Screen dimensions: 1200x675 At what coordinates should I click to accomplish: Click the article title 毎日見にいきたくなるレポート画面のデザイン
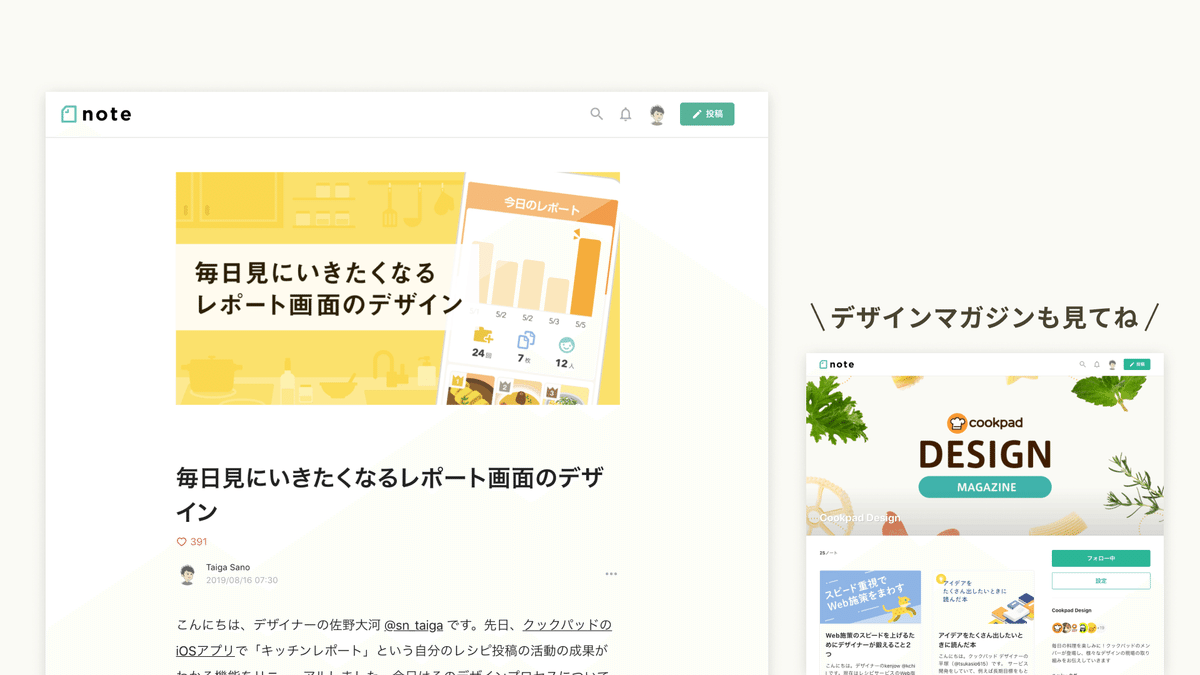coord(390,494)
